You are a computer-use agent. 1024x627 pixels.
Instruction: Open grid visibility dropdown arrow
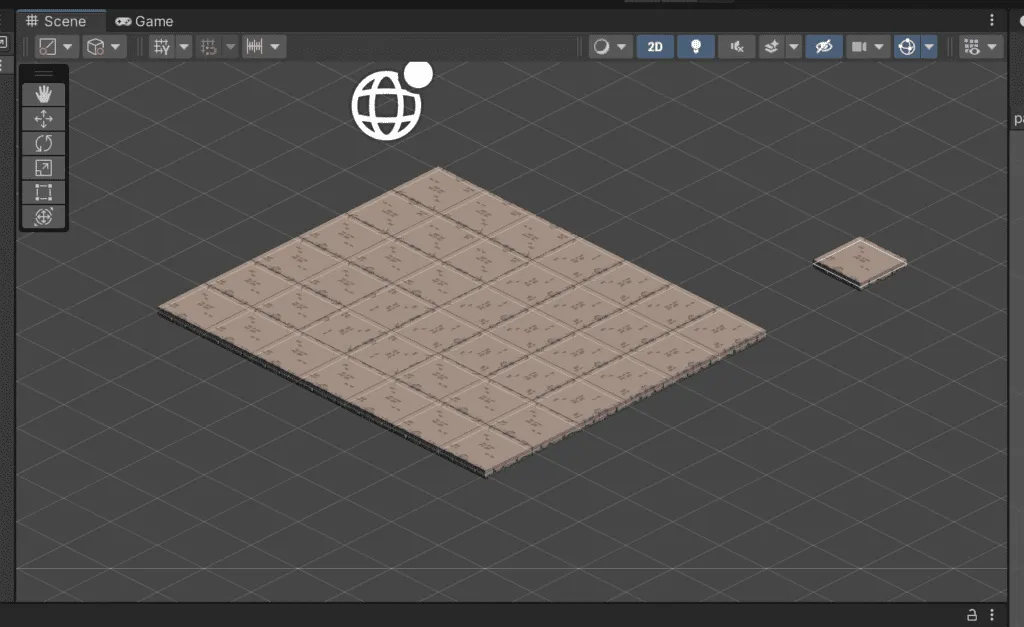coord(231,47)
